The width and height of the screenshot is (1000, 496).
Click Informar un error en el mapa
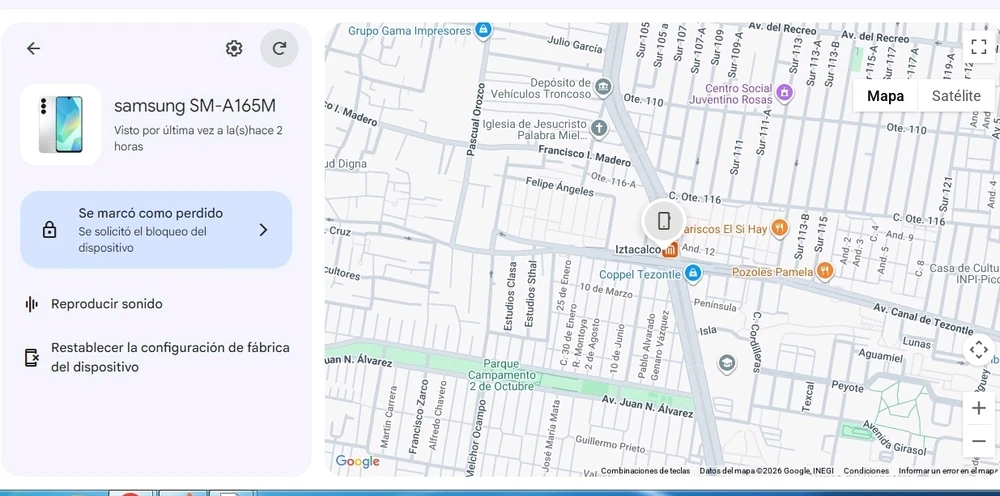coord(946,471)
